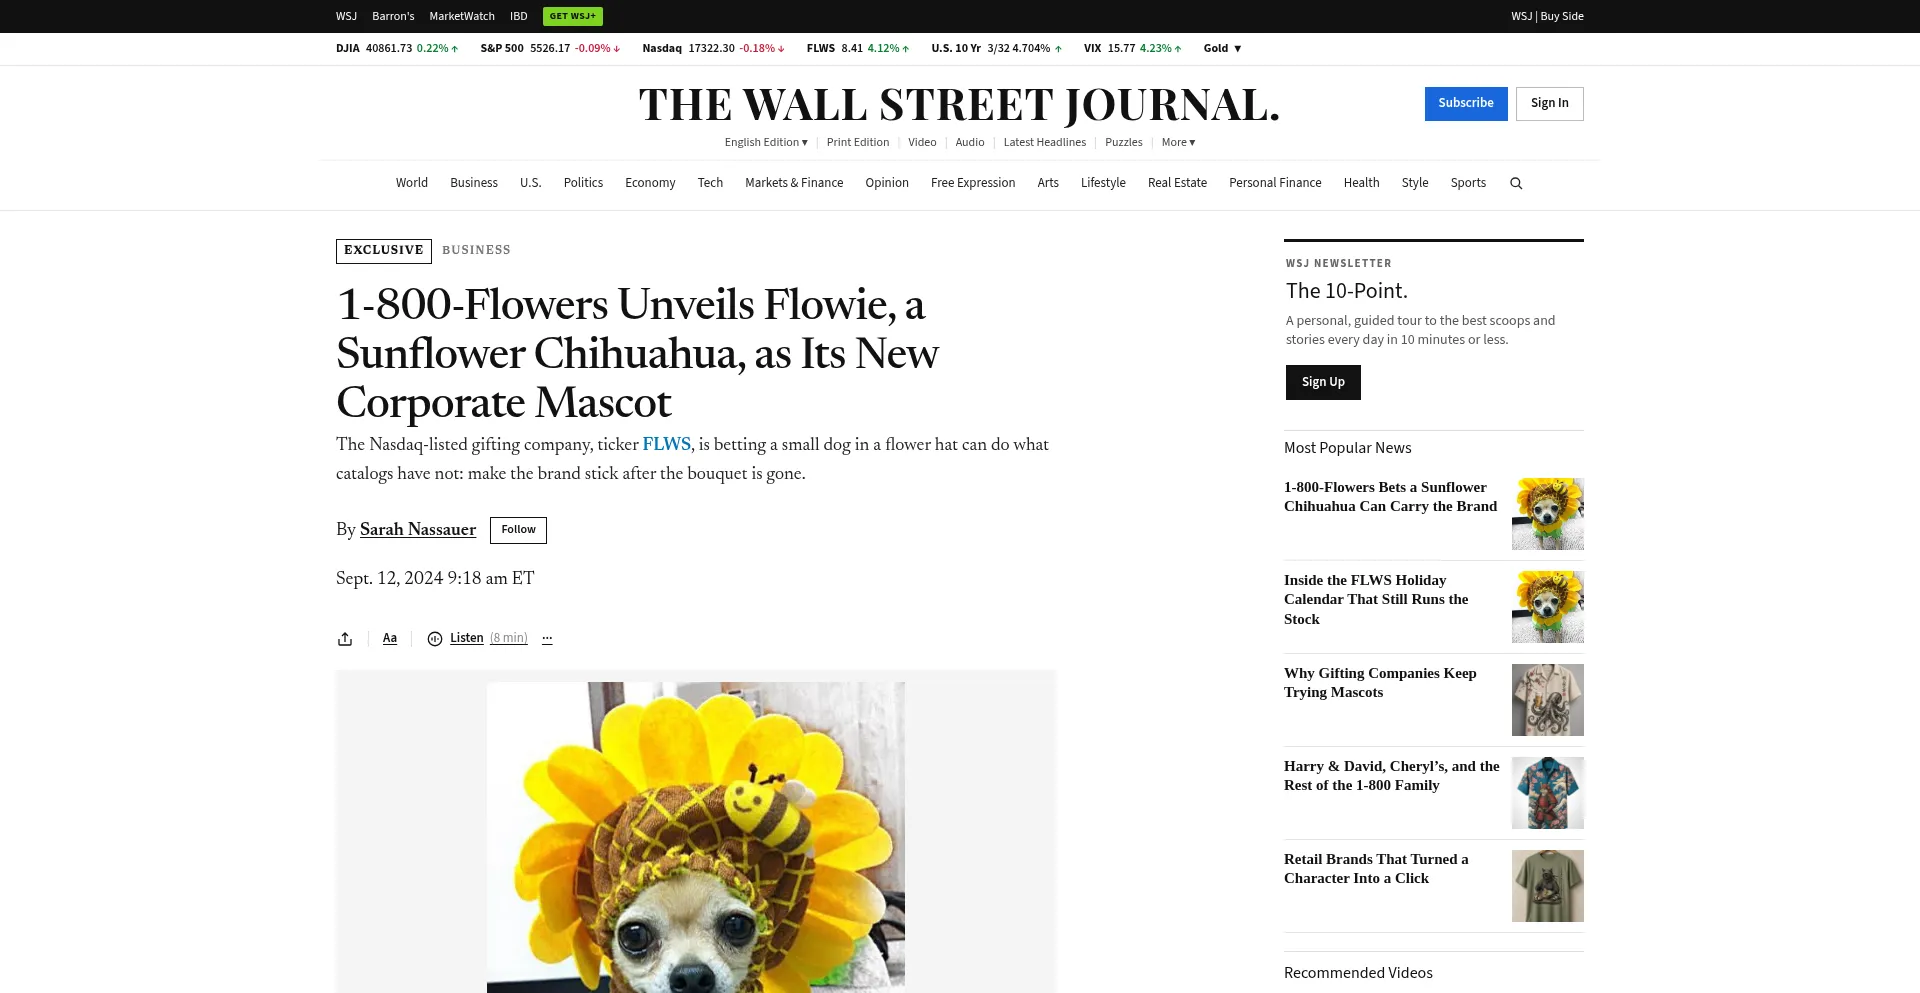The width and height of the screenshot is (1920, 993).
Task: Open Personal Finance section
Action: (x=1275, y=183)
